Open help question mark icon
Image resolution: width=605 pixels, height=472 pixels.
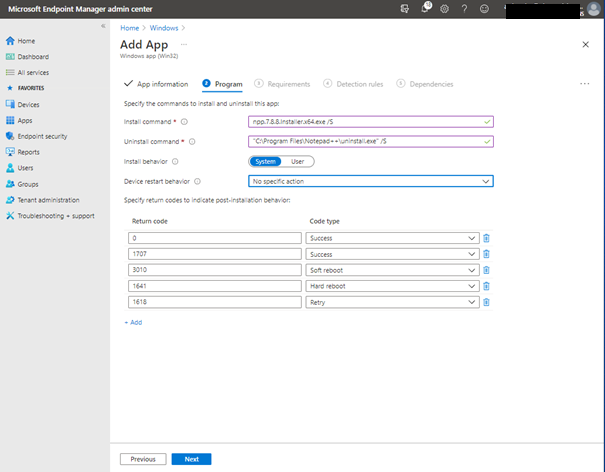pos(465,9)
